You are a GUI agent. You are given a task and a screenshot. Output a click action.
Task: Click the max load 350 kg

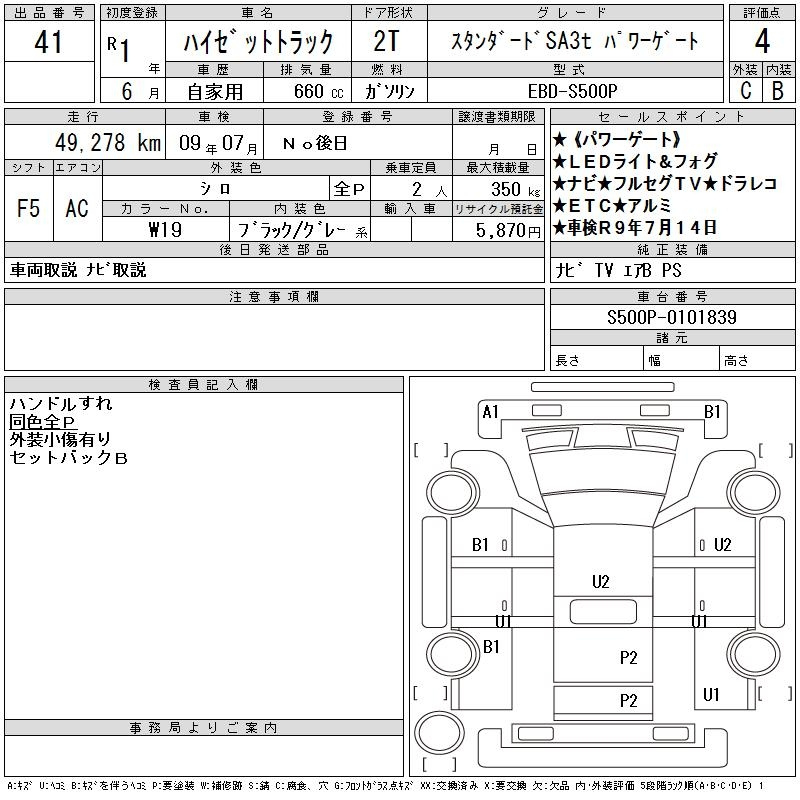click(x=515, y=190)
